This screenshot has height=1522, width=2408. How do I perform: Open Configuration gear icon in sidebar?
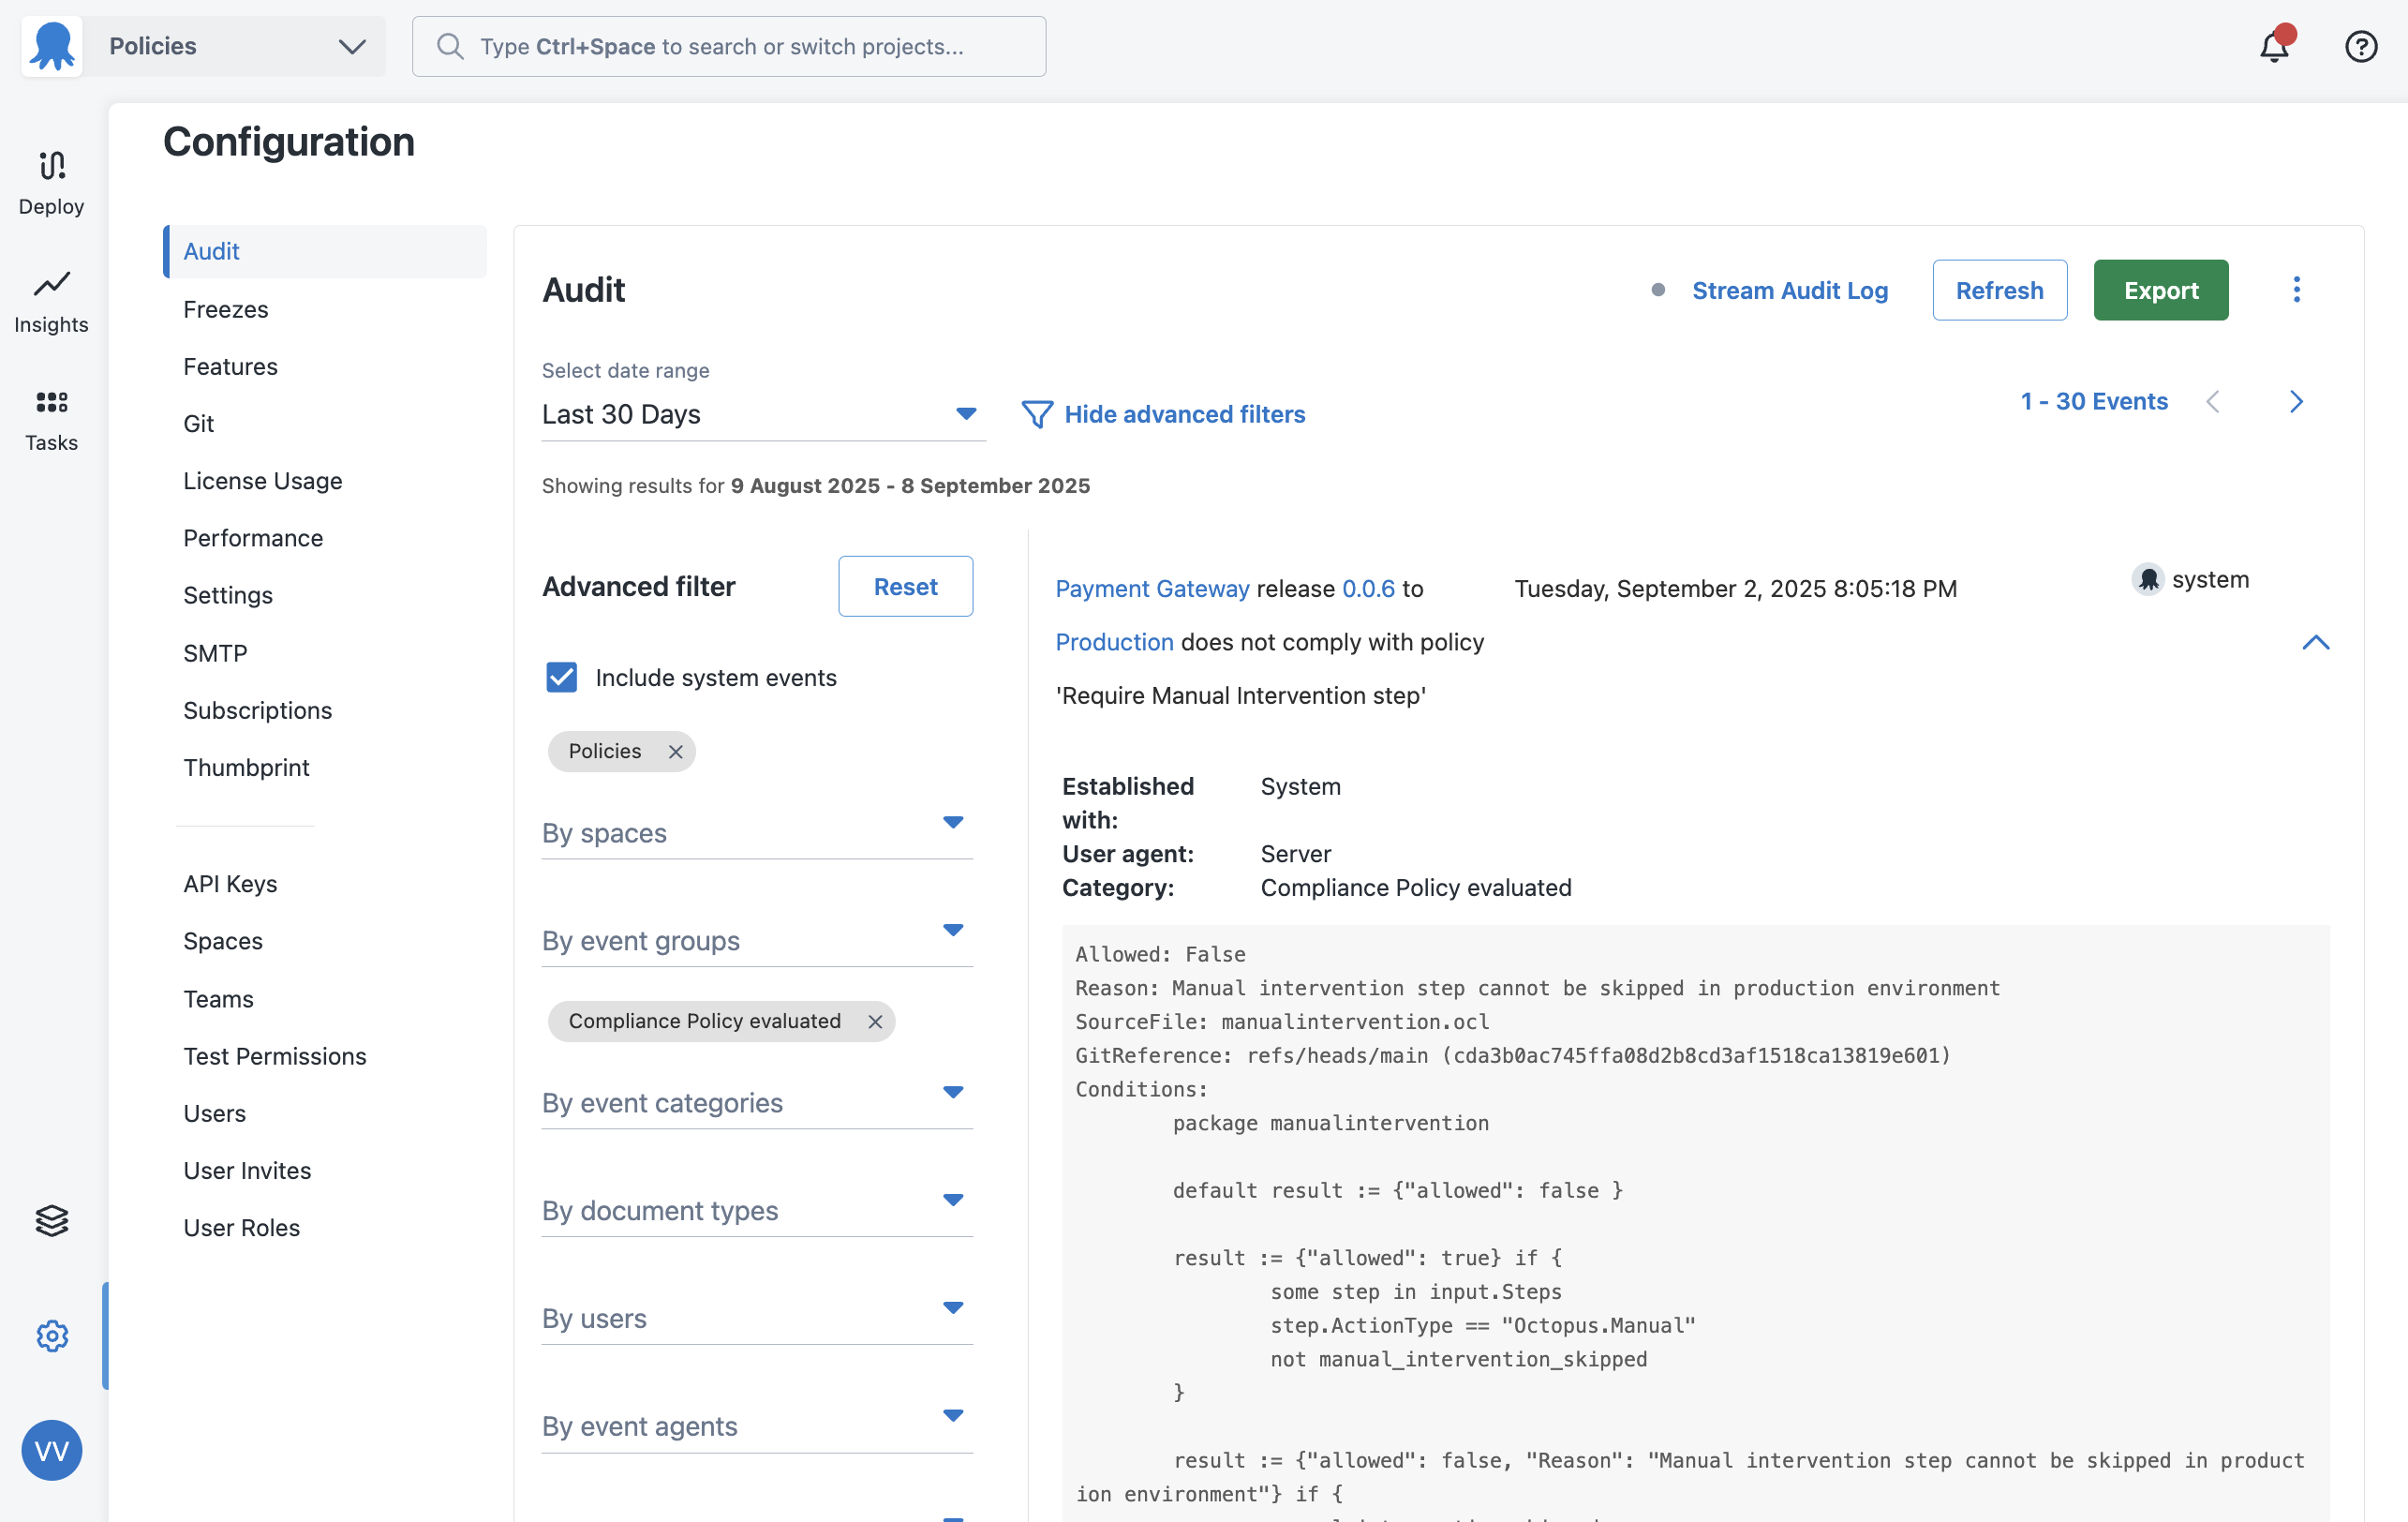[x=51, y=1335]
